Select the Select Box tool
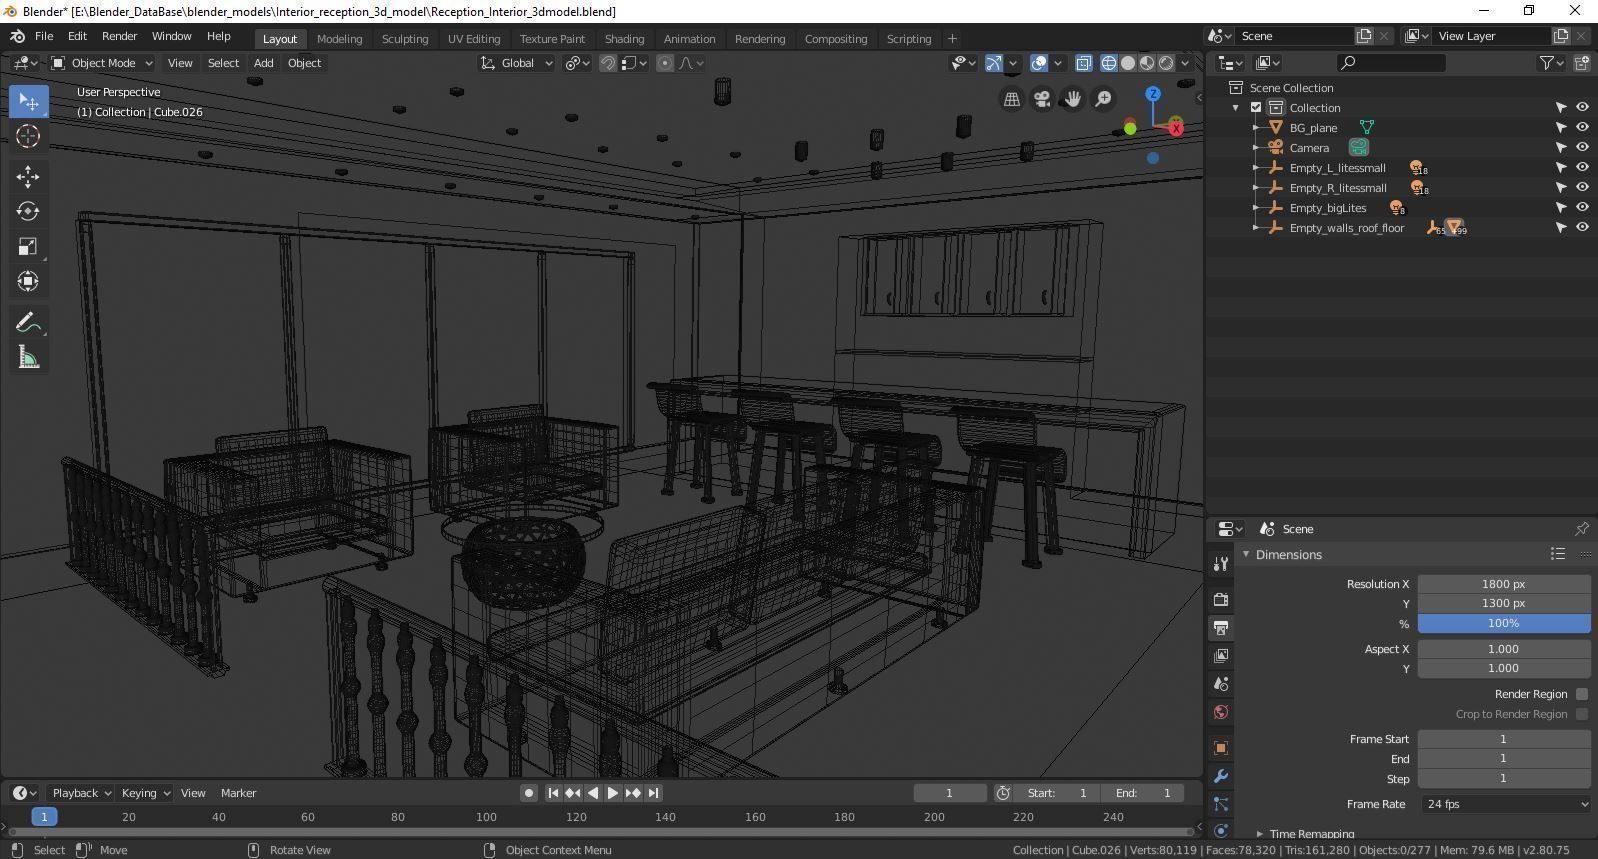Viewport: 1598px width, 859px height. [x=28, y=101]
